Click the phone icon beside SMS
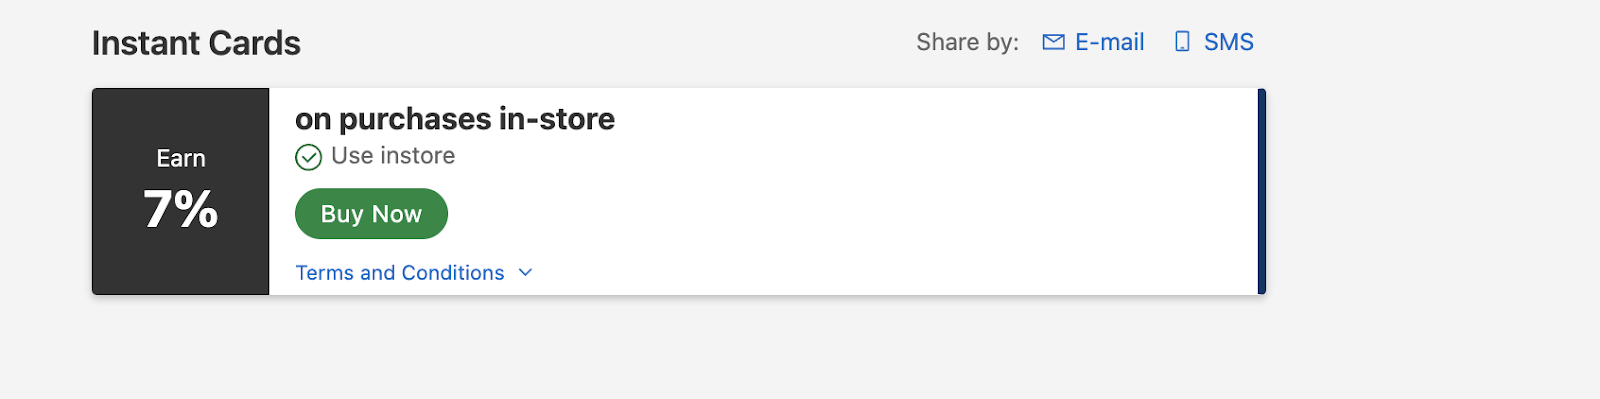The width and height of the screenshot is (1600, 399). (1182, 42)
